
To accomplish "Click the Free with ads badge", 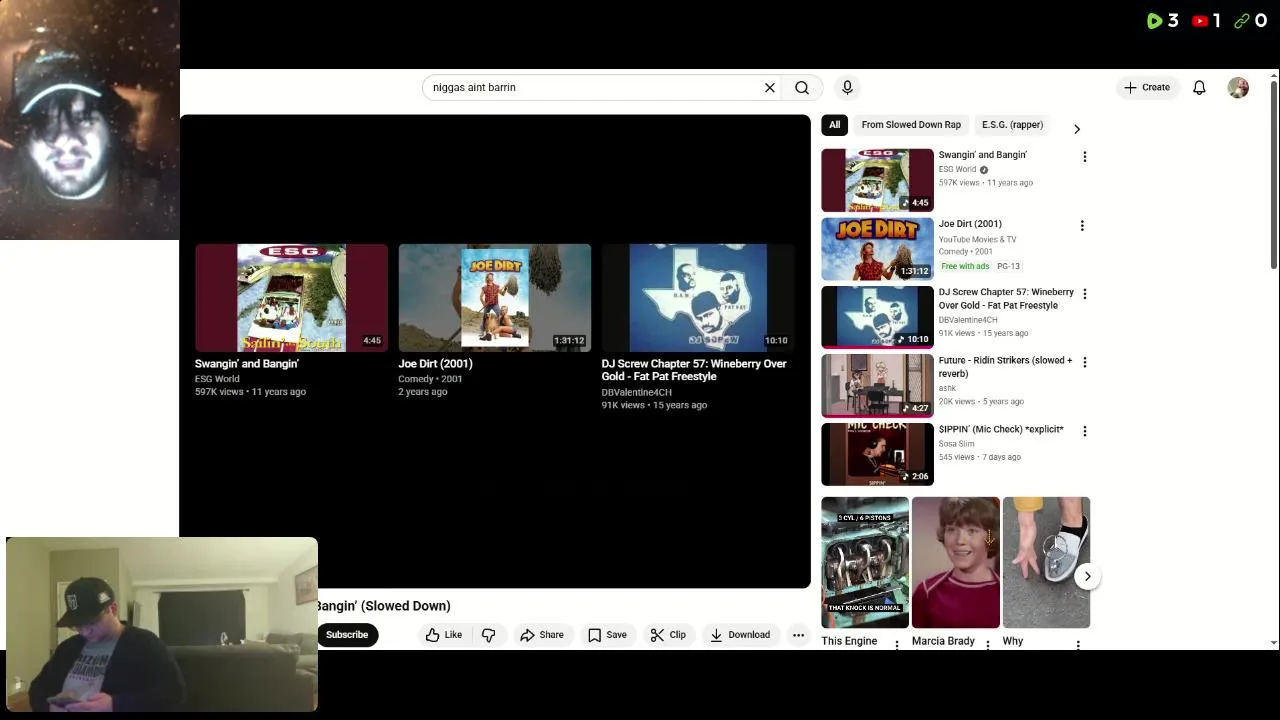I will point(966,266).
